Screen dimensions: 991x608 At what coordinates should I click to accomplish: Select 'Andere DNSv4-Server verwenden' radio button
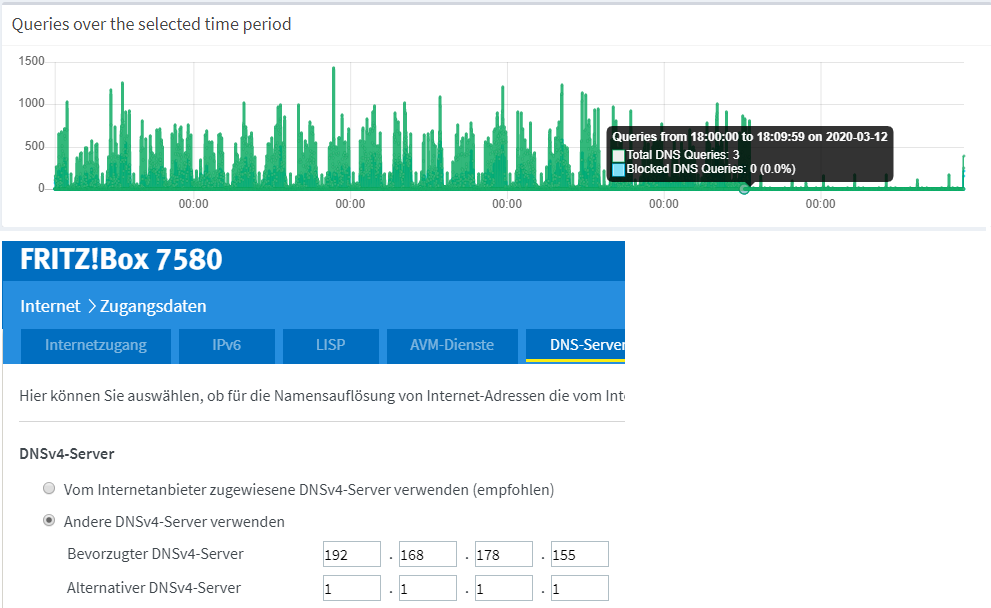click(49, 520)
